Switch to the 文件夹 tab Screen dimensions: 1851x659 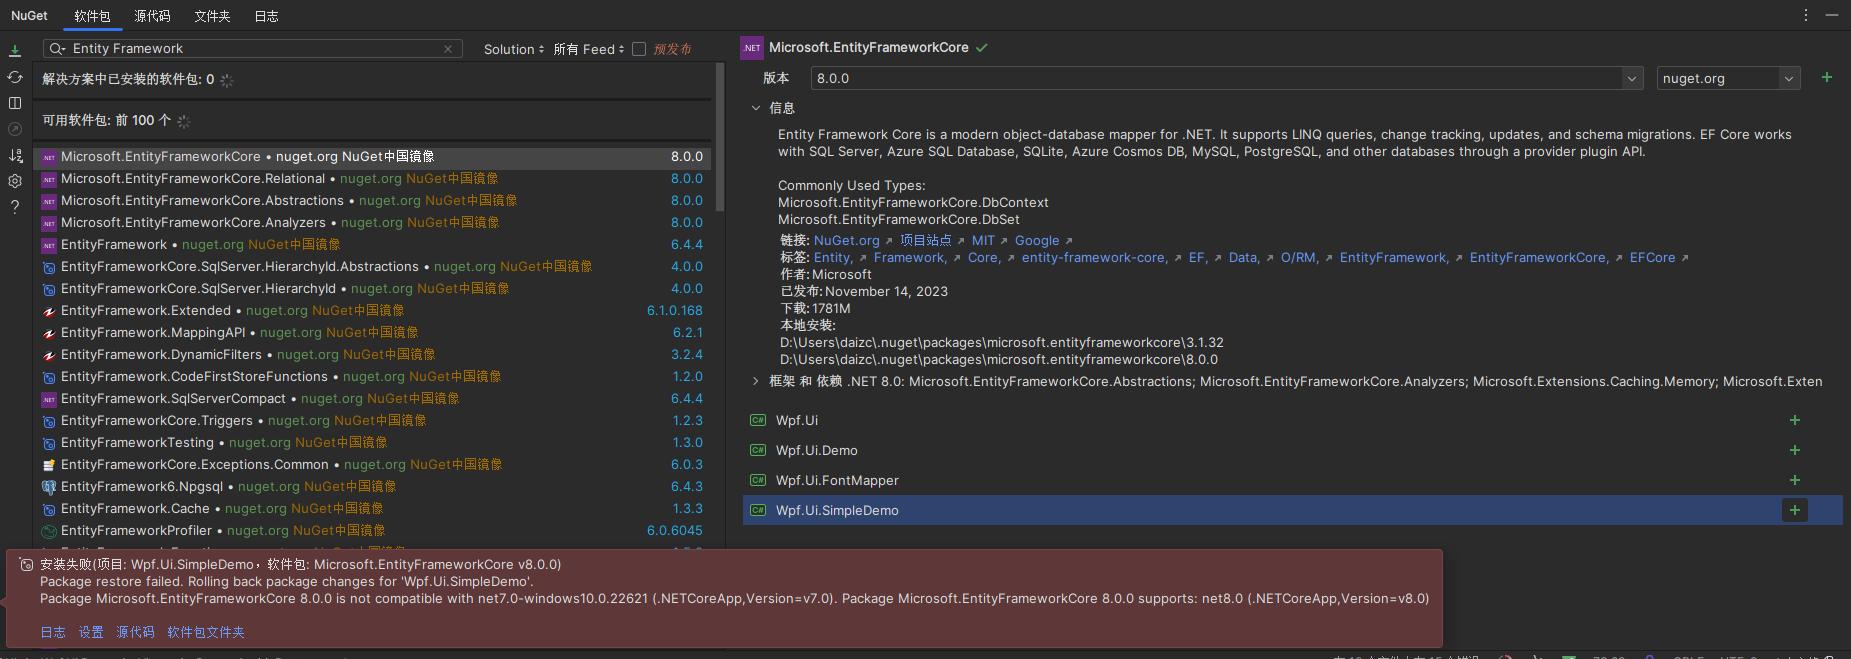pos(212,16)
